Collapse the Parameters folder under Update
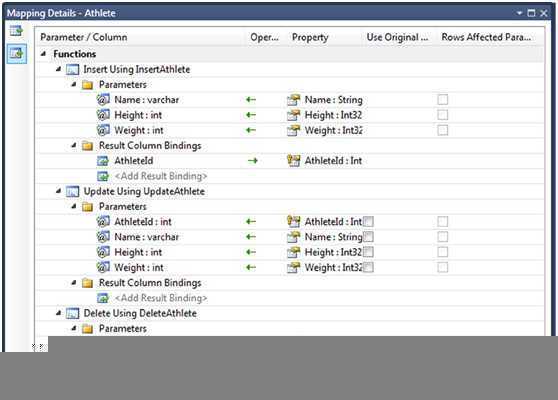Image resolution: width=558 pixels, height=400 pixels. [74, 206]
